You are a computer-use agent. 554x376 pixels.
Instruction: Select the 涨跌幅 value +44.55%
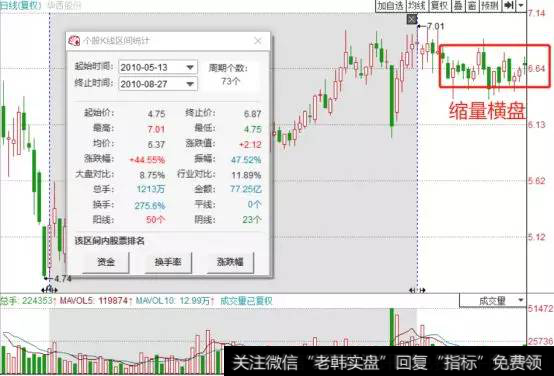pyautogui.click(x=147, y=160)
